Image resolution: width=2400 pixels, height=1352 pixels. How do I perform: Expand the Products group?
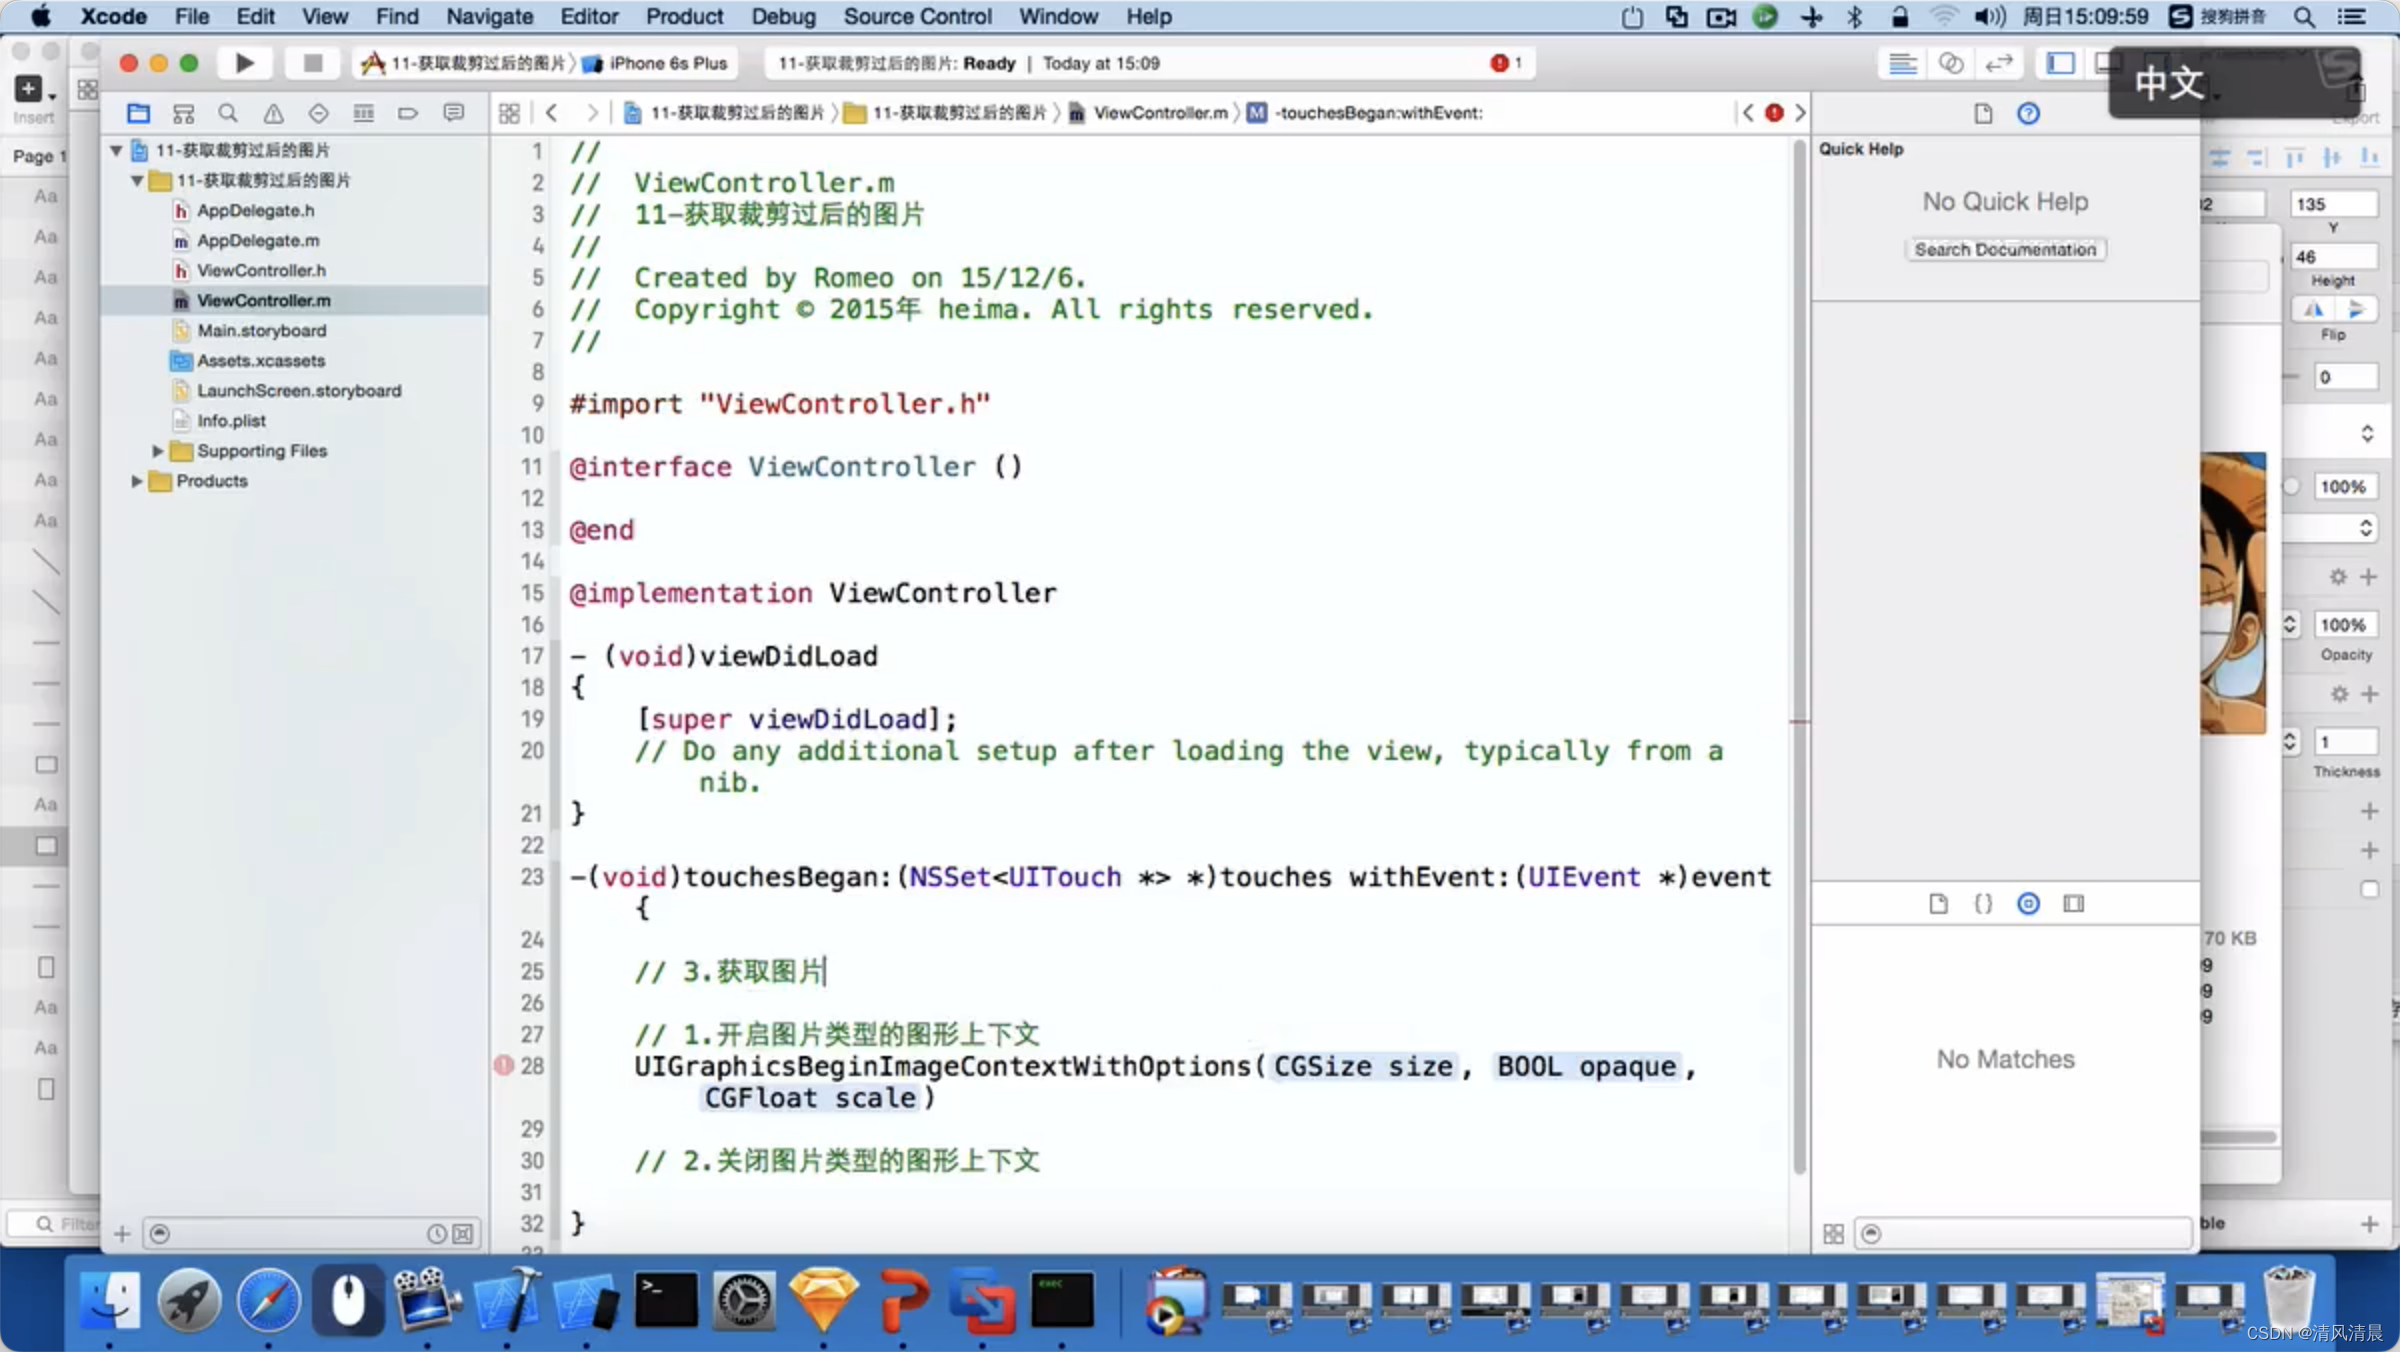(137, 481)
